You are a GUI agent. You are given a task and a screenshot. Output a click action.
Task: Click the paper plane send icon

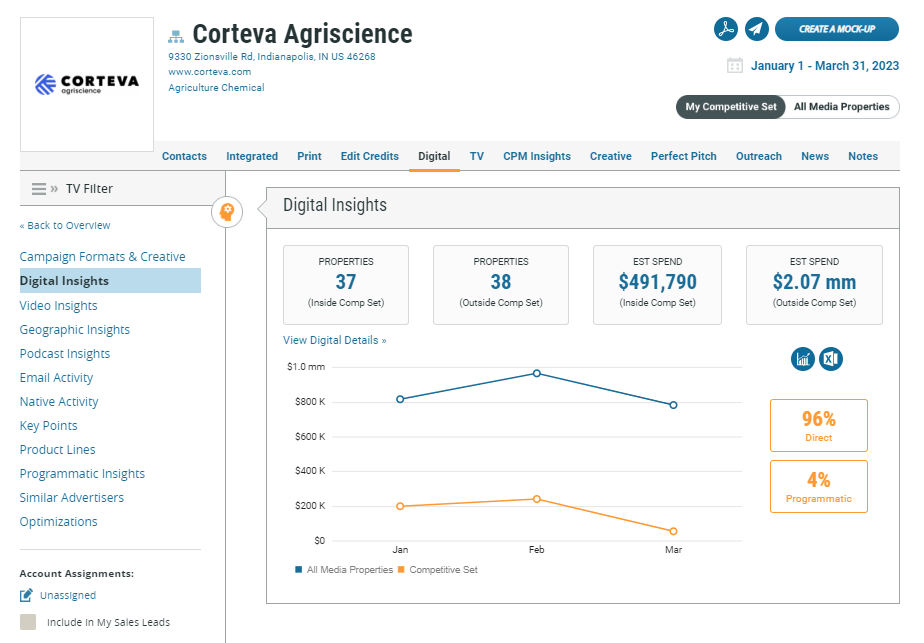tap(757, 29)
